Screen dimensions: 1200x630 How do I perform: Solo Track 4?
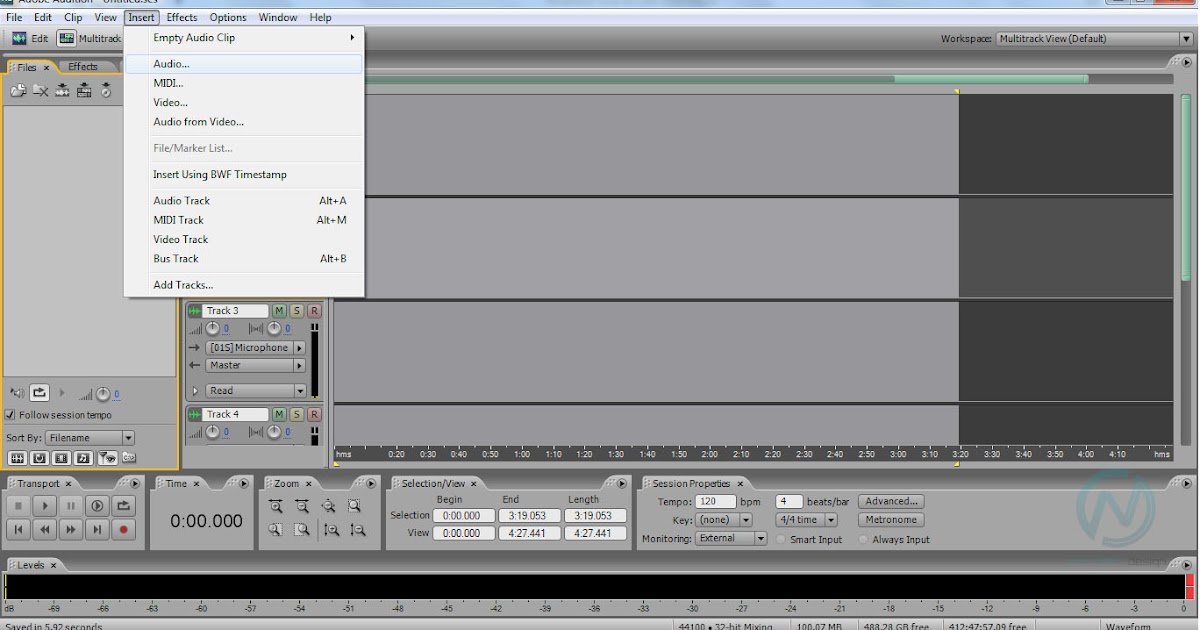297,414
